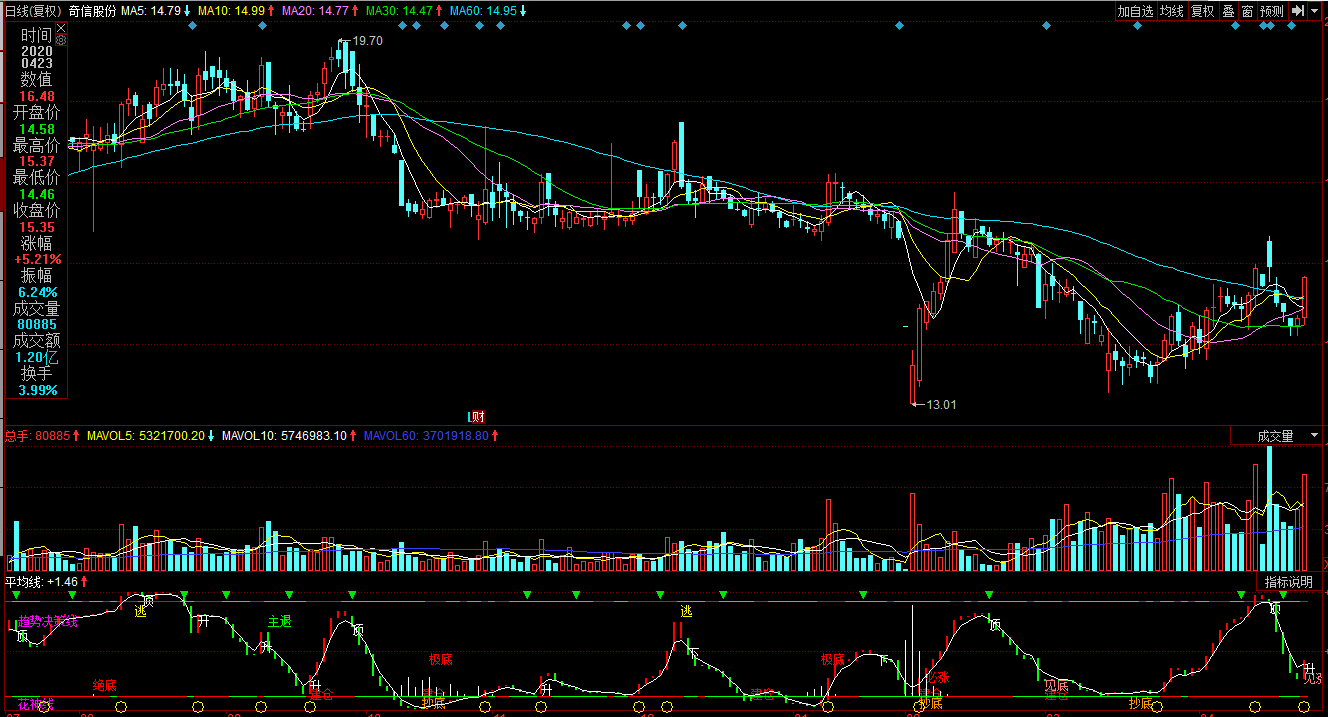The image size is (1328, 717).
Task: Click the 叠 overlay button
Action: coord(1228,11)
